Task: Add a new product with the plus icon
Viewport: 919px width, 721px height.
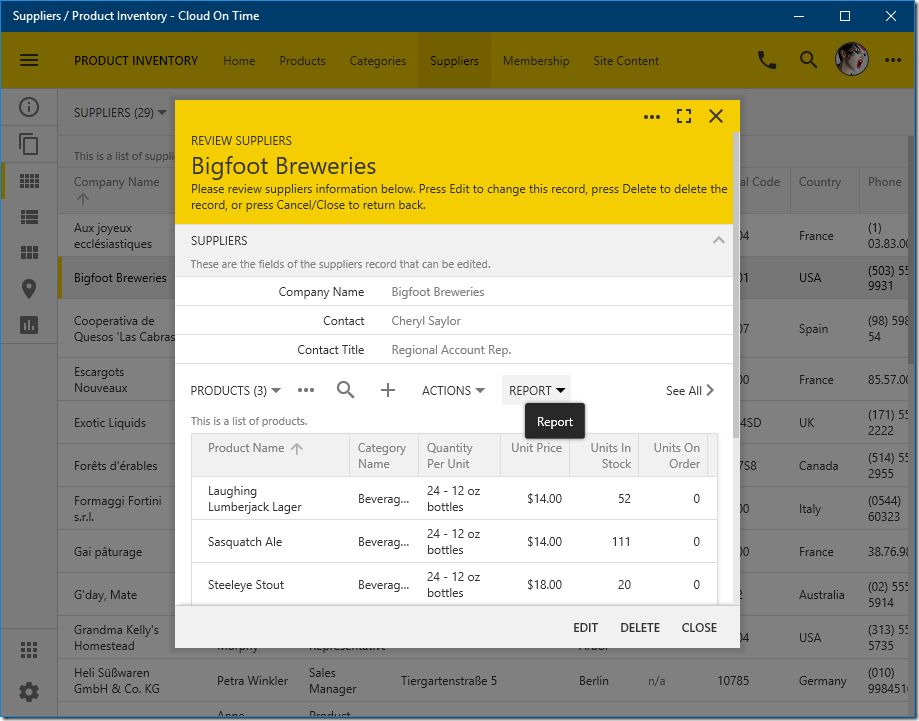Action: tap(388, 390)
